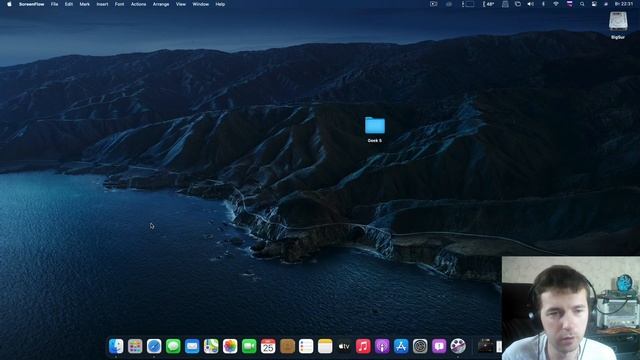
Task: Open the stack next to the Dock divider
Action: (x=486, y=346)
